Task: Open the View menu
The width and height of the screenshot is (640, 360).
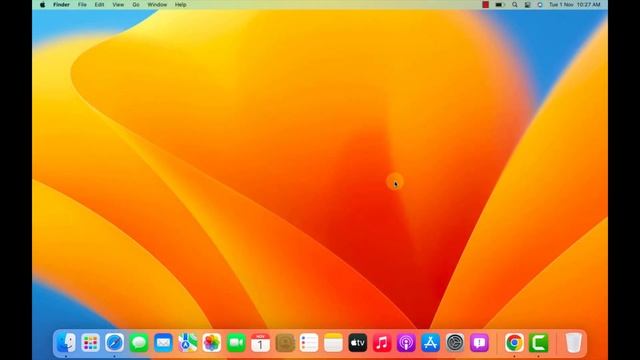Action: (118, 4)
